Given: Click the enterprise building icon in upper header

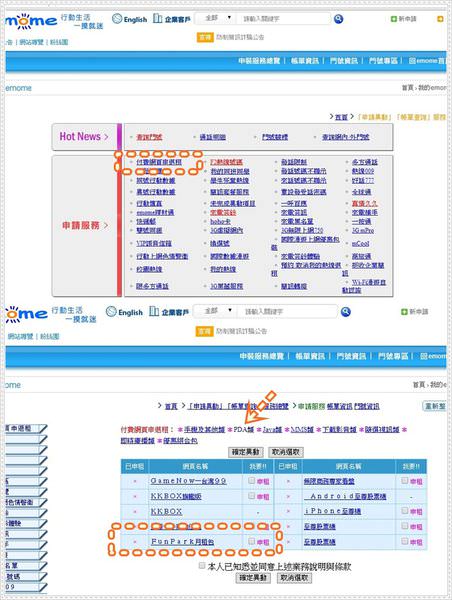Looking at the screenshot, I should [157, 18].
